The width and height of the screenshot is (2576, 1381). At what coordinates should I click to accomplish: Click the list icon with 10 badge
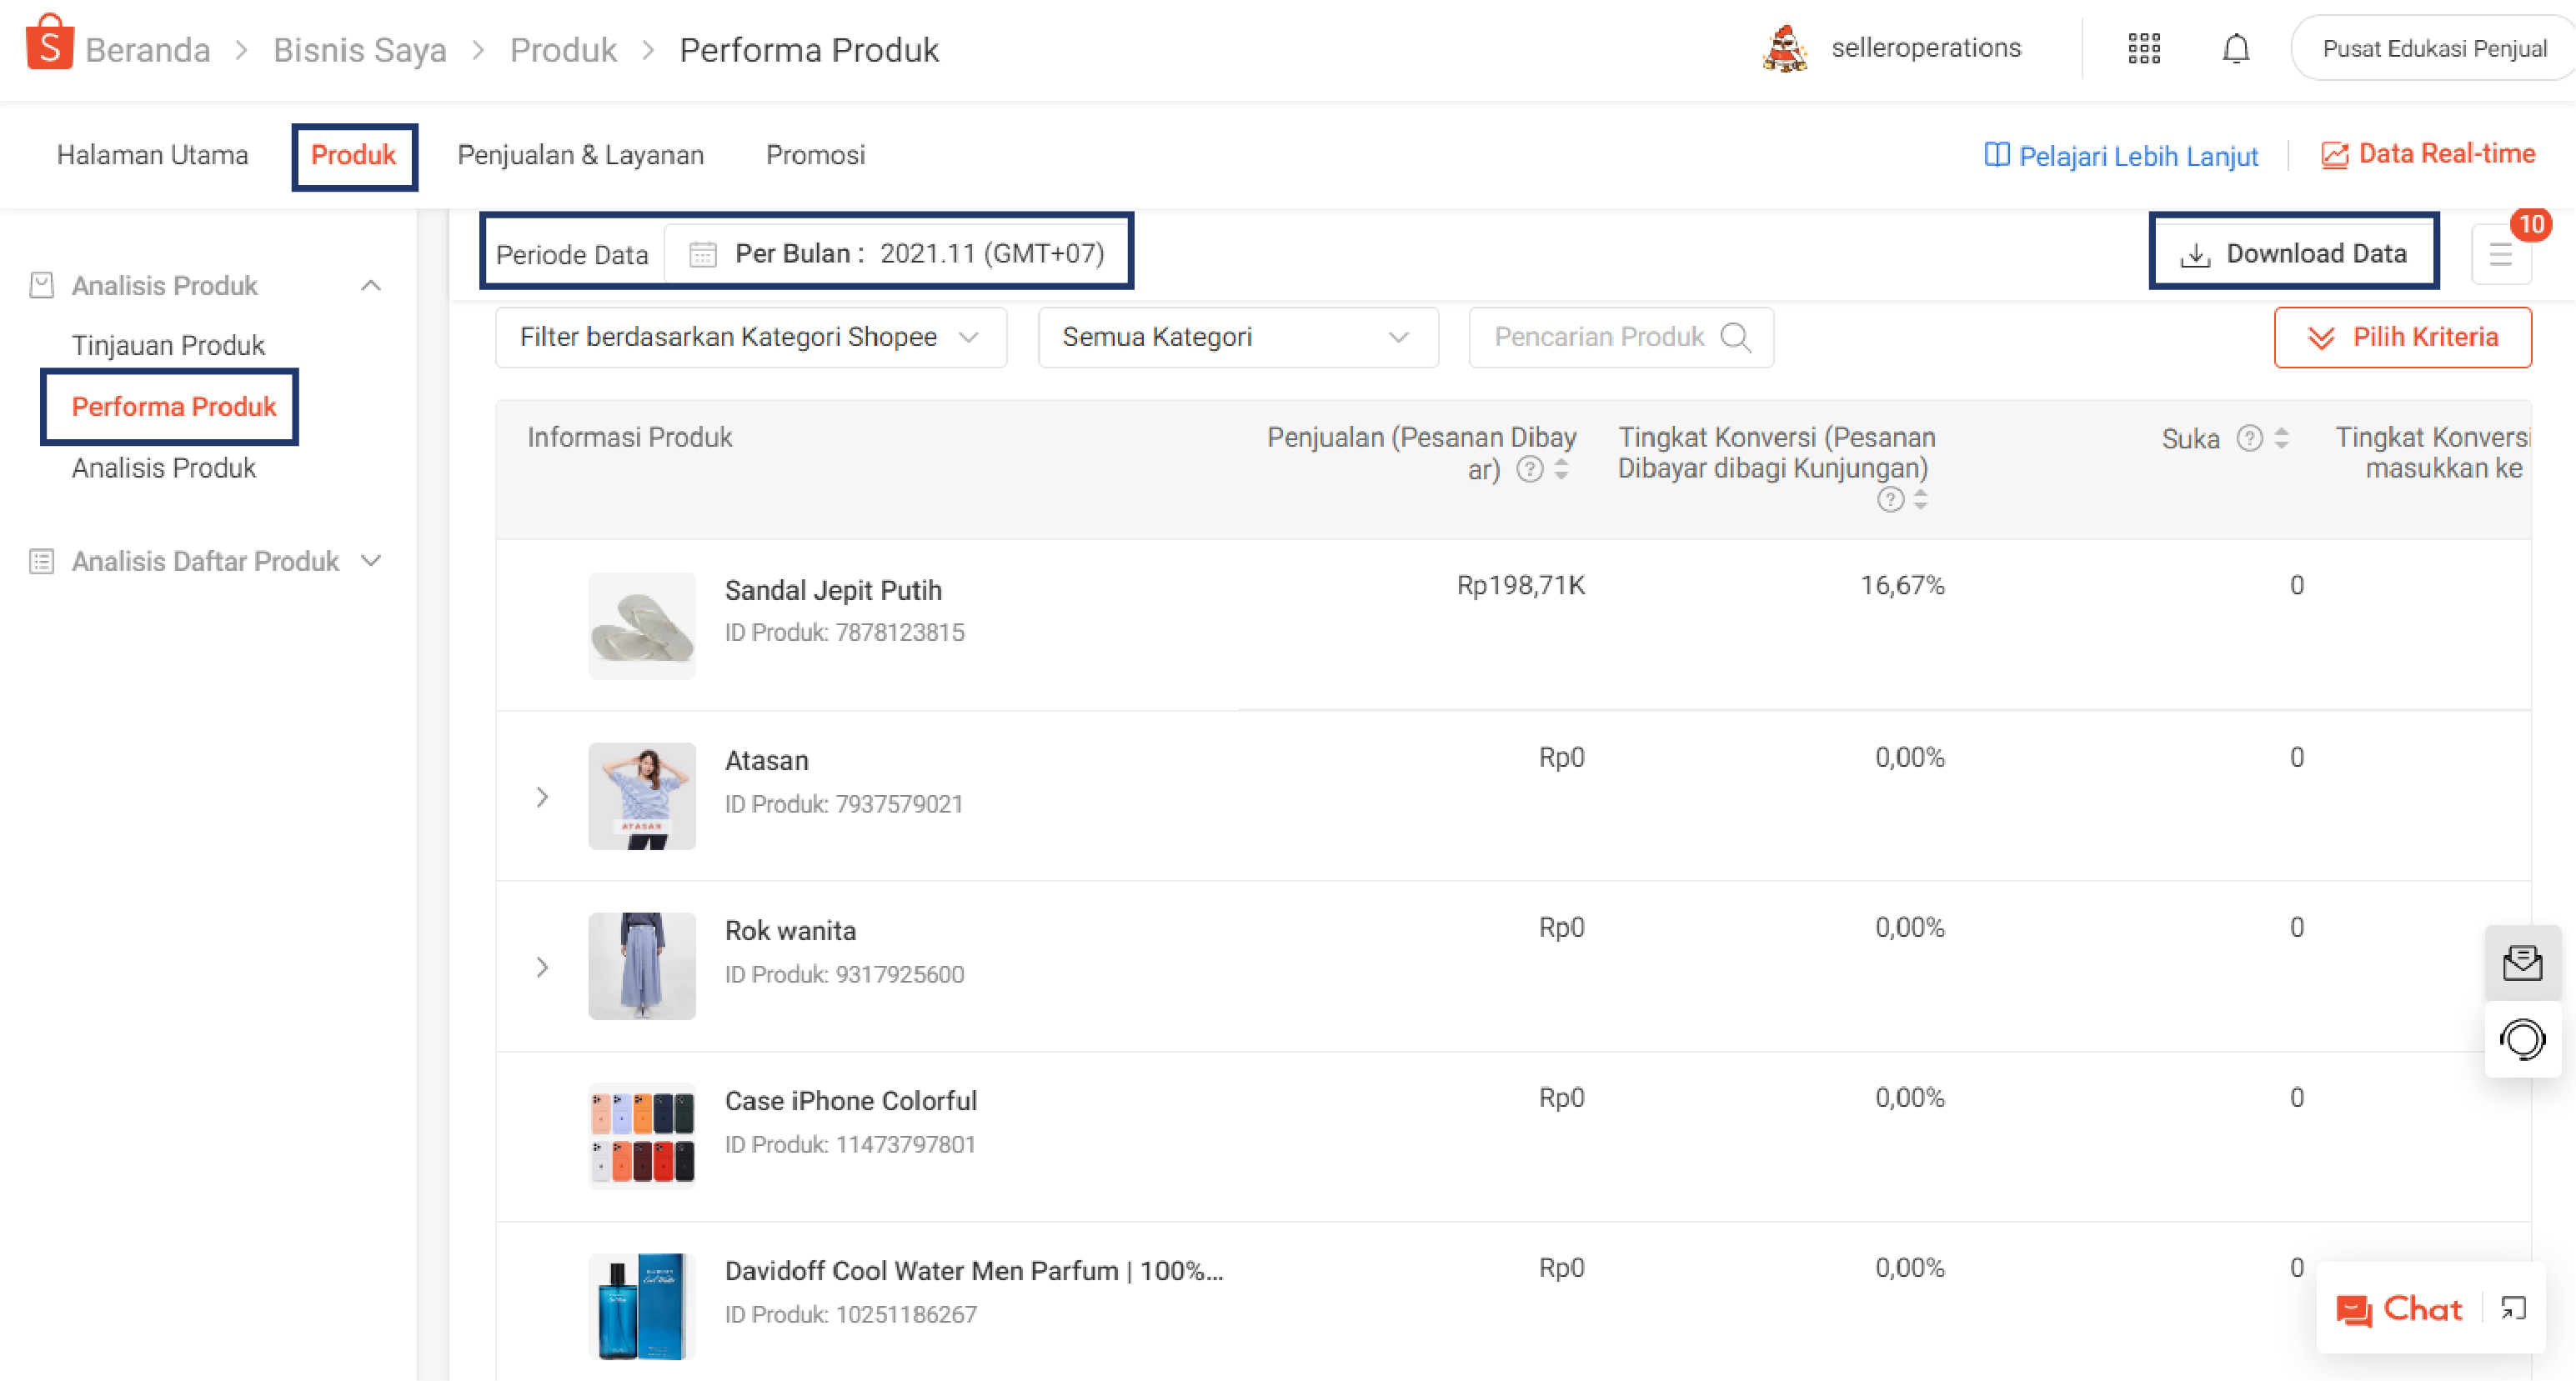click(2501, 254)
